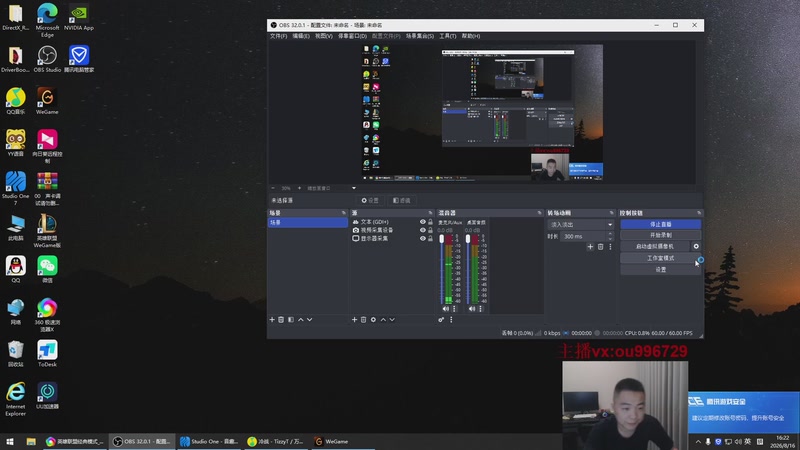Viewport: 800px width, 450px height.
Task: Move the source up in the 源 panel
Action: pos(383,319)
